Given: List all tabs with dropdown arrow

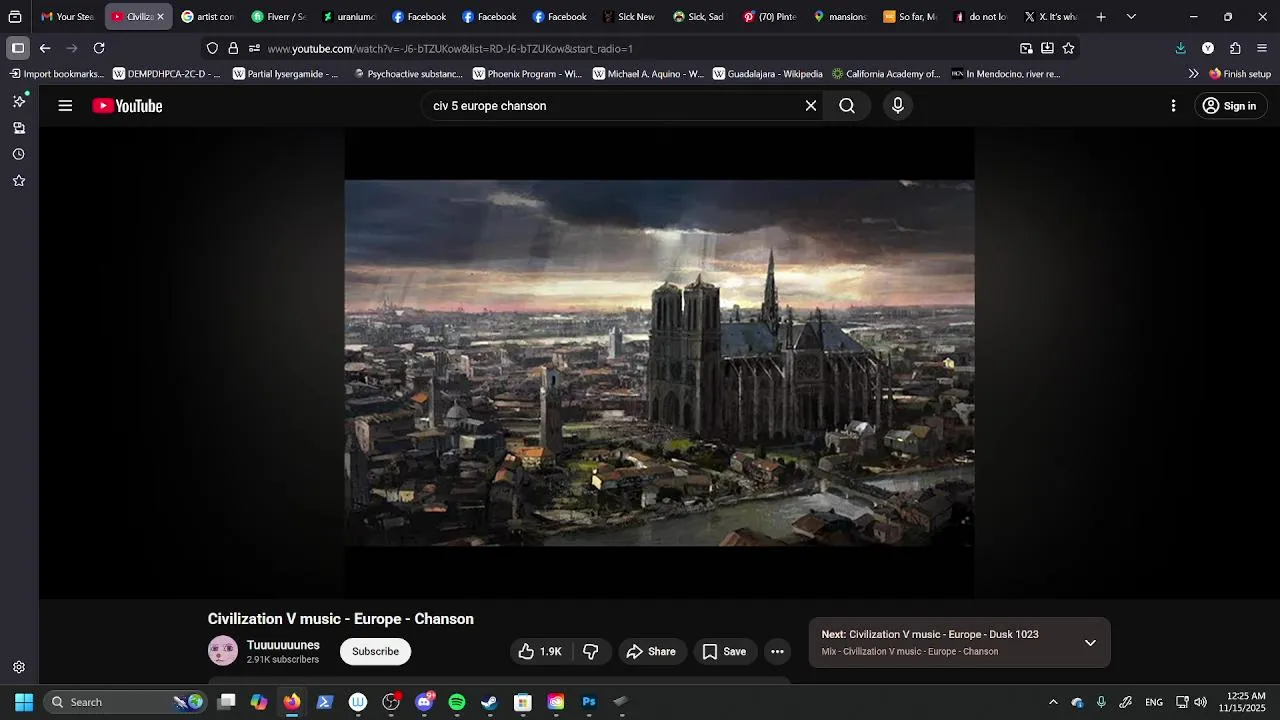Looking at the screenshot, I should (1131, 17).
